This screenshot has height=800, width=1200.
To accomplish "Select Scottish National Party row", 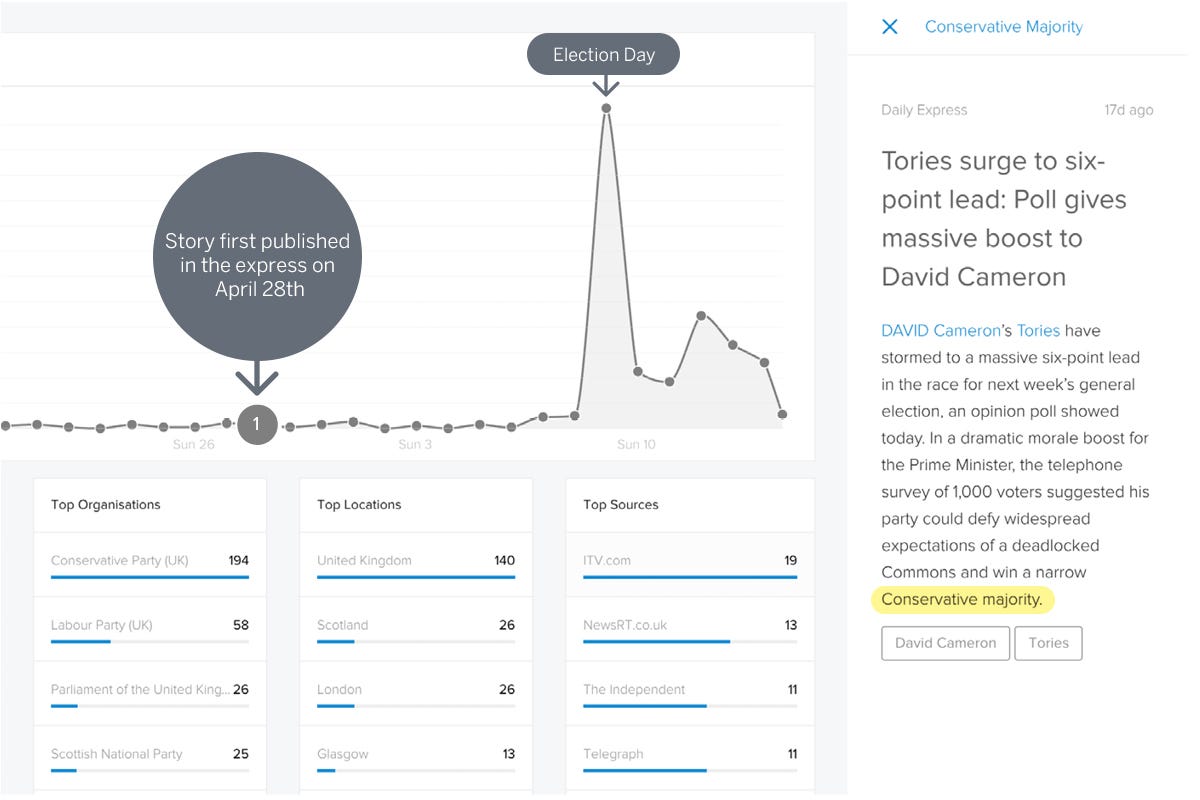I will (x=150, y=759).
